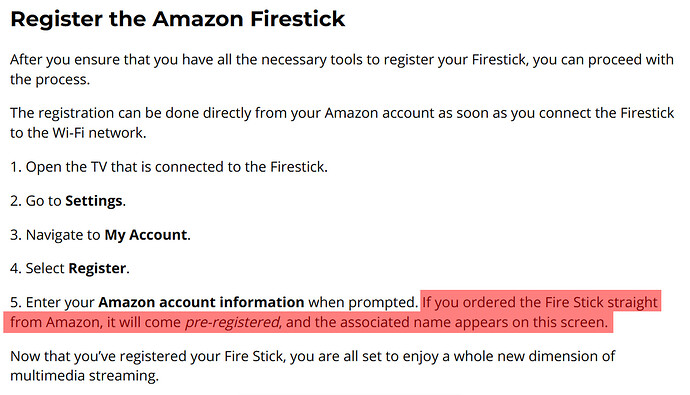The width and height of the screenshot is (690, 395).
Task: Click bold 'Amazon account information' text
Action: [x=201, y=302]
